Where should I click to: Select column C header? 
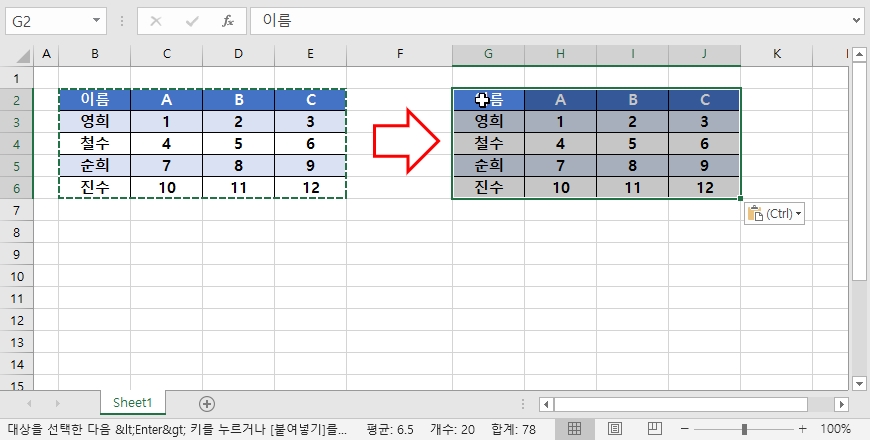(166, 54)
